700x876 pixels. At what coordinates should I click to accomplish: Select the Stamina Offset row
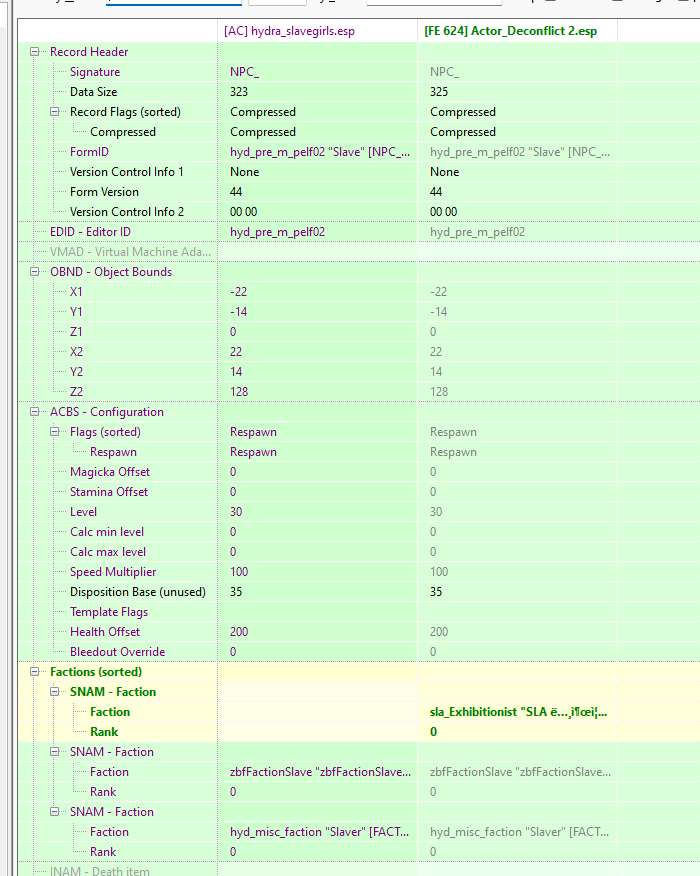coord(109,492)
